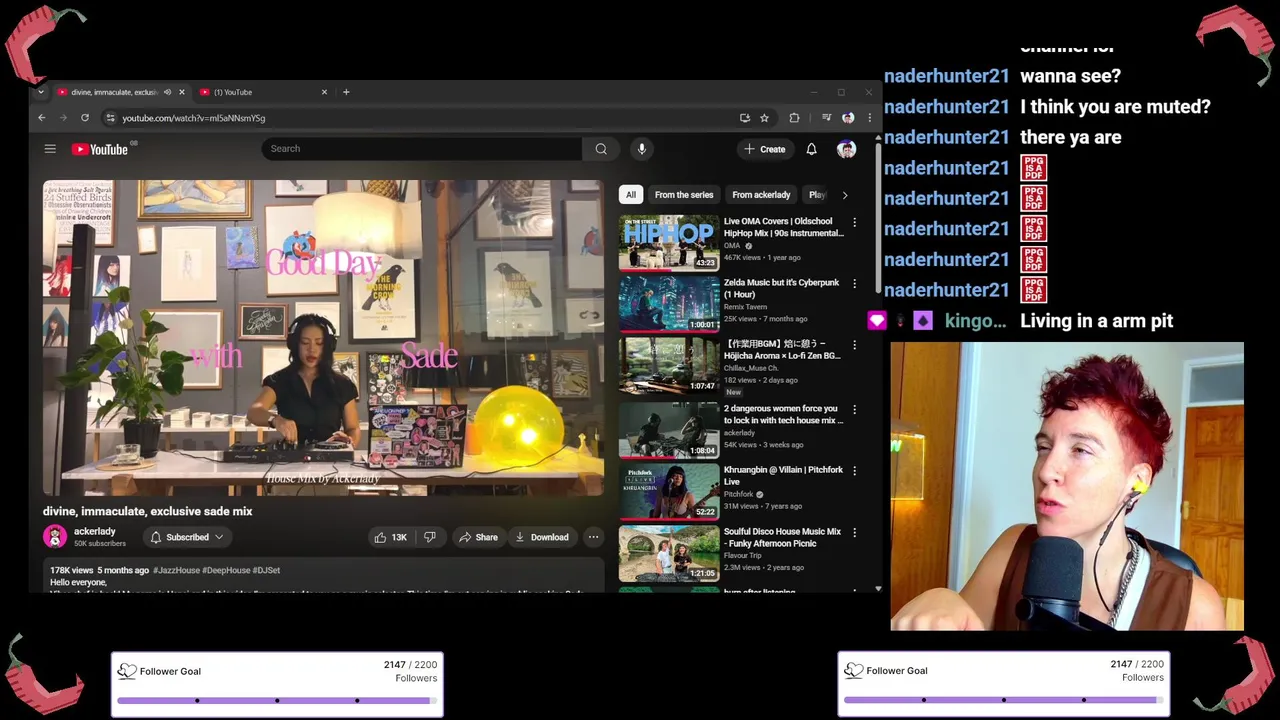Image resolution: width=1280 pixels, height=720 pixels.
Task: Select the 'All' filter chip
Action: pyautogui.click(x=631, y=195)
